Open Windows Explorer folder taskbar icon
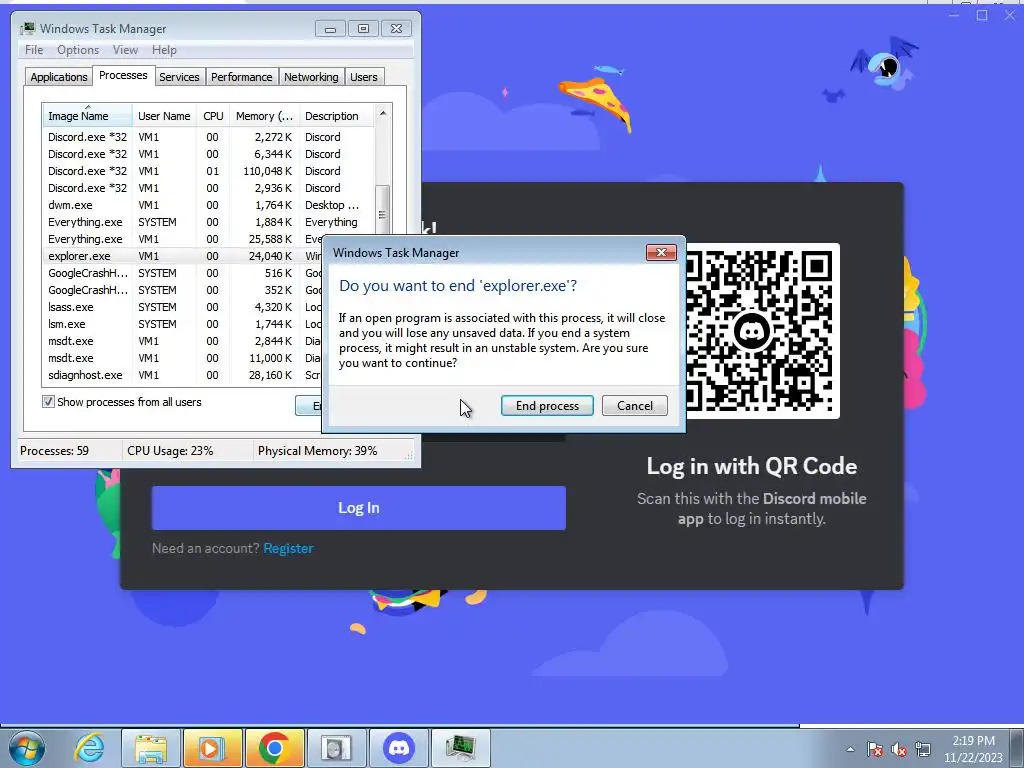This screenshot has width=1024, height=768. tap(152, 748)
